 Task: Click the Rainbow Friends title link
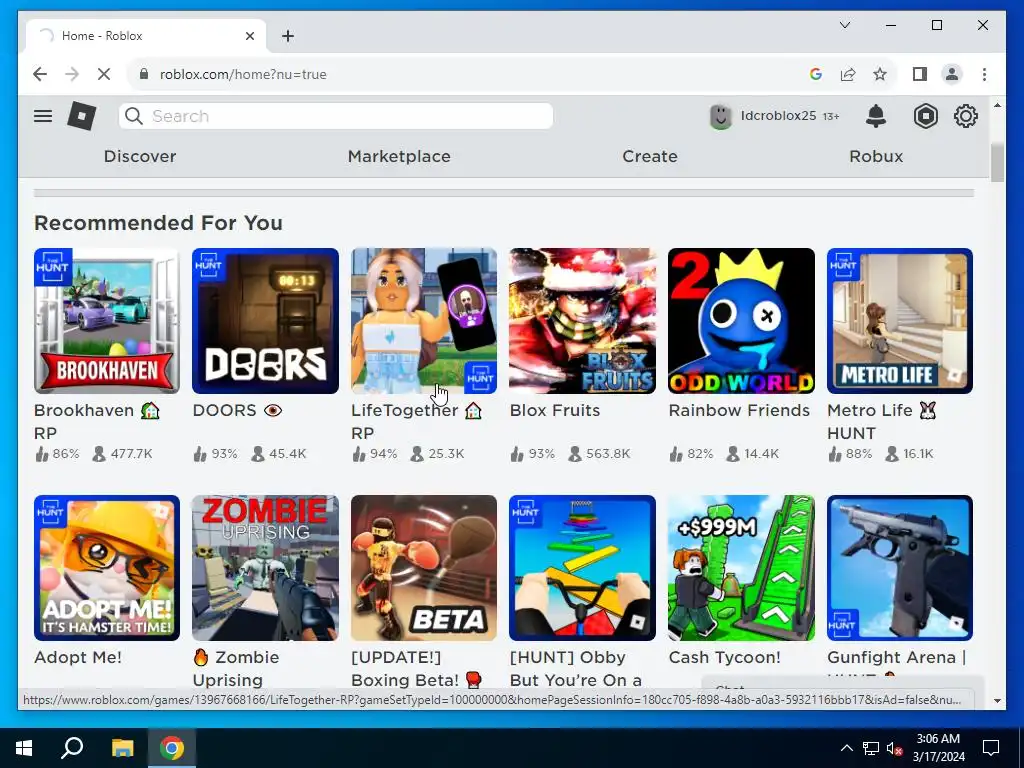point(739,410)
